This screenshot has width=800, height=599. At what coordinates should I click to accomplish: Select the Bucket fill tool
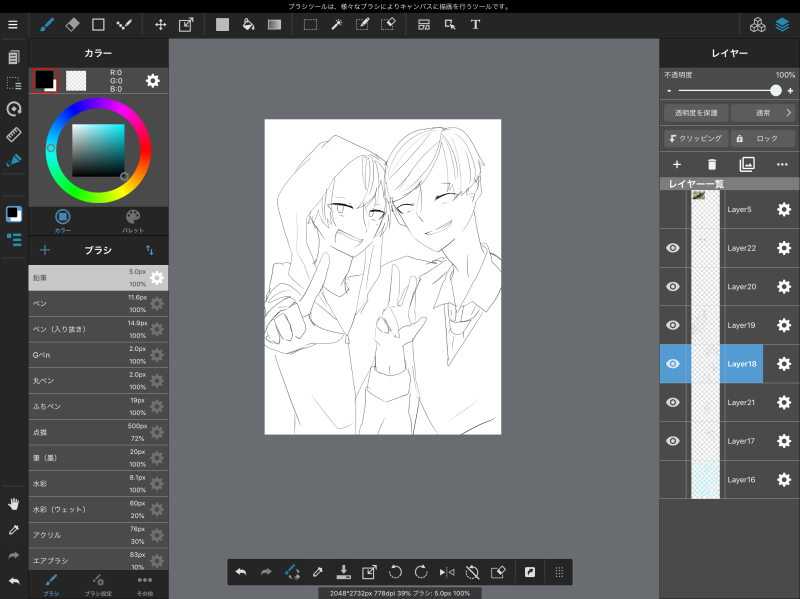(248, 24)
